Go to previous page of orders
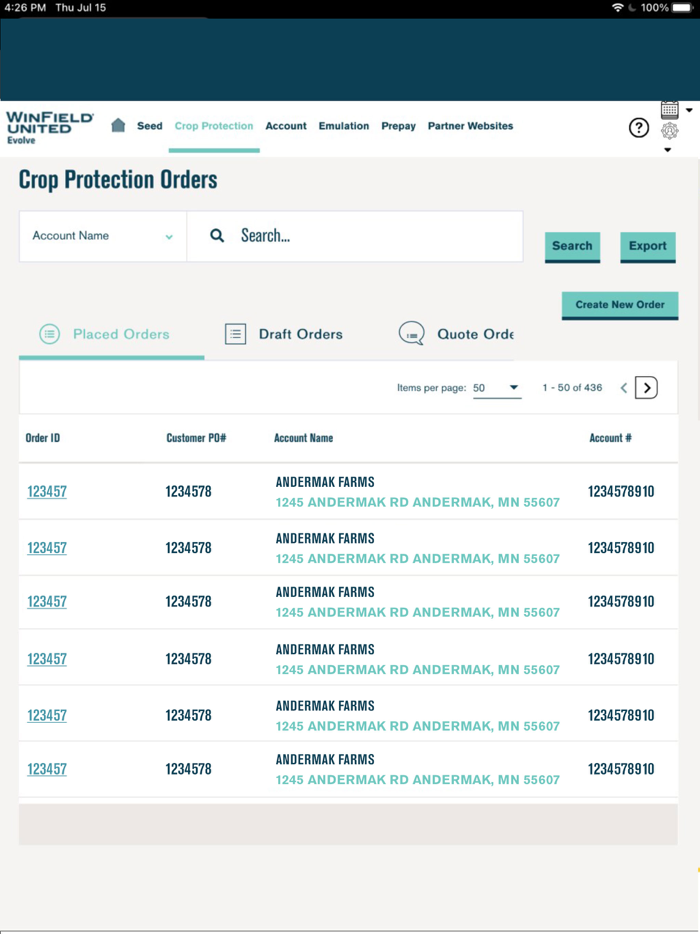The width and height of the screenshot is (700, 934). click(624, 388)
